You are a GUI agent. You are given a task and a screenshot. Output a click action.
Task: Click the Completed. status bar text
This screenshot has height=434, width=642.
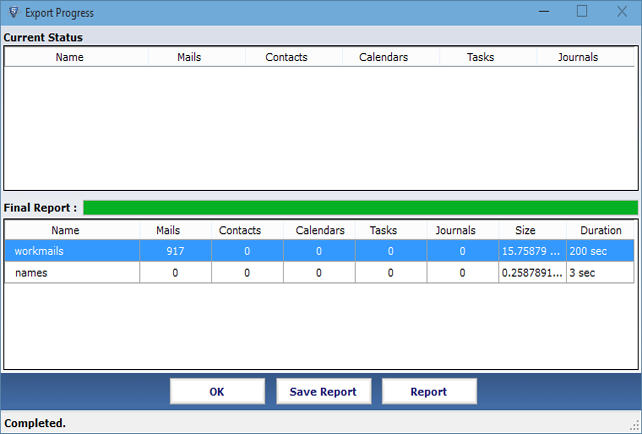[35, 423]
